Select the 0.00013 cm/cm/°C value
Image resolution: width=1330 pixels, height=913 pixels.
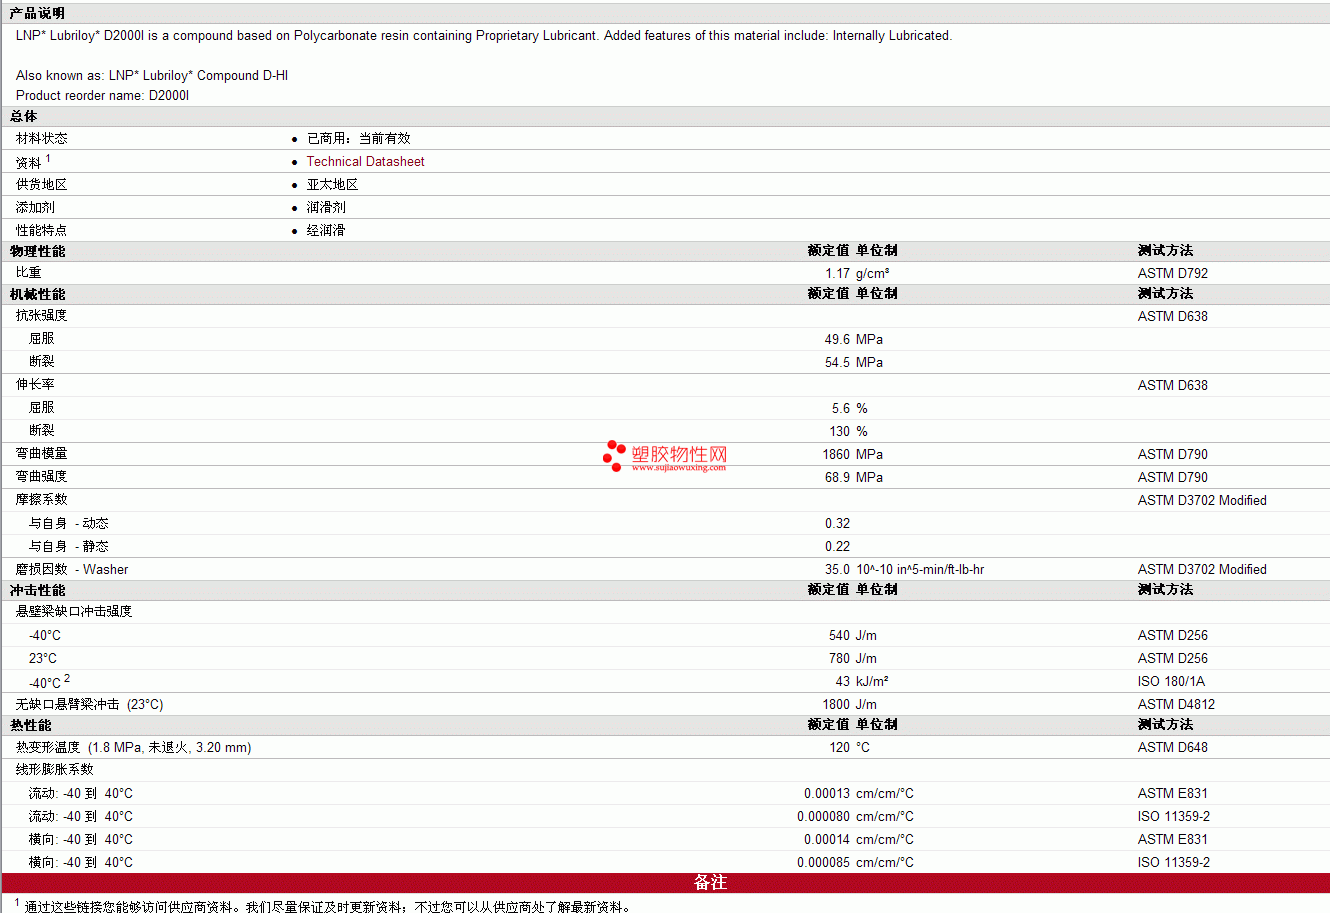point(859,793)
